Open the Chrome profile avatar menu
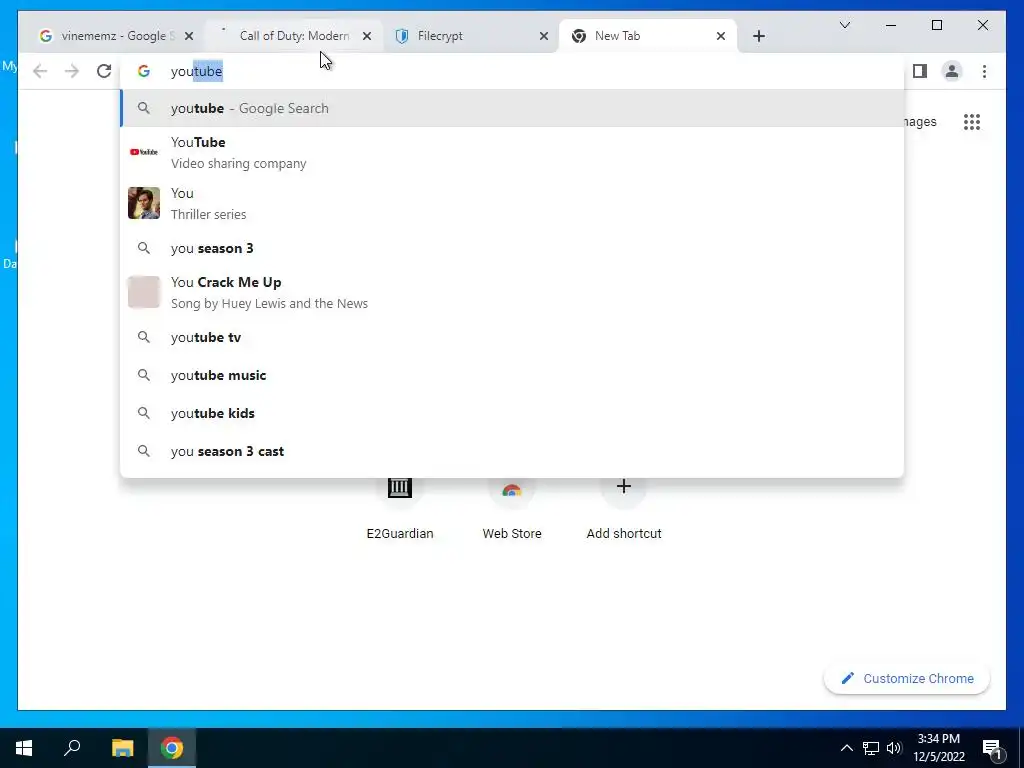 click(952, 71)
